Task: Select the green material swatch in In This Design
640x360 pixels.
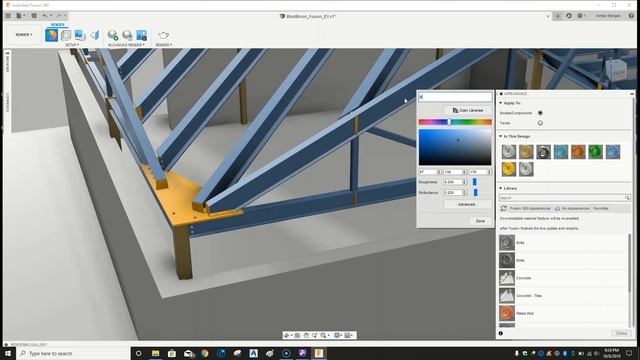Action: (x=596, y=152)
